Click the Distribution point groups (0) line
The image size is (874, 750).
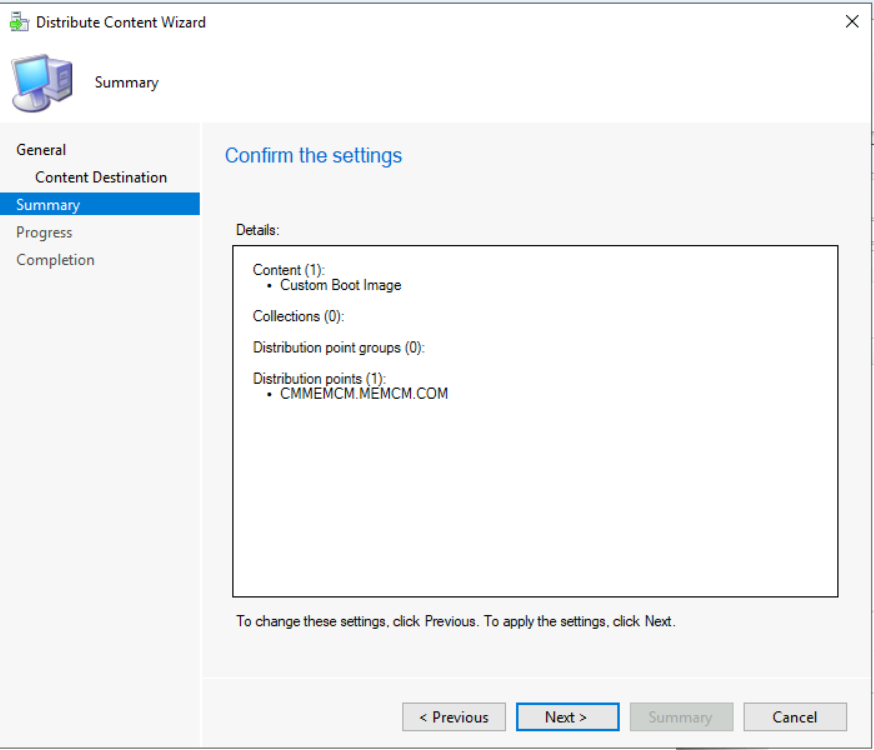tap(338, 348)
